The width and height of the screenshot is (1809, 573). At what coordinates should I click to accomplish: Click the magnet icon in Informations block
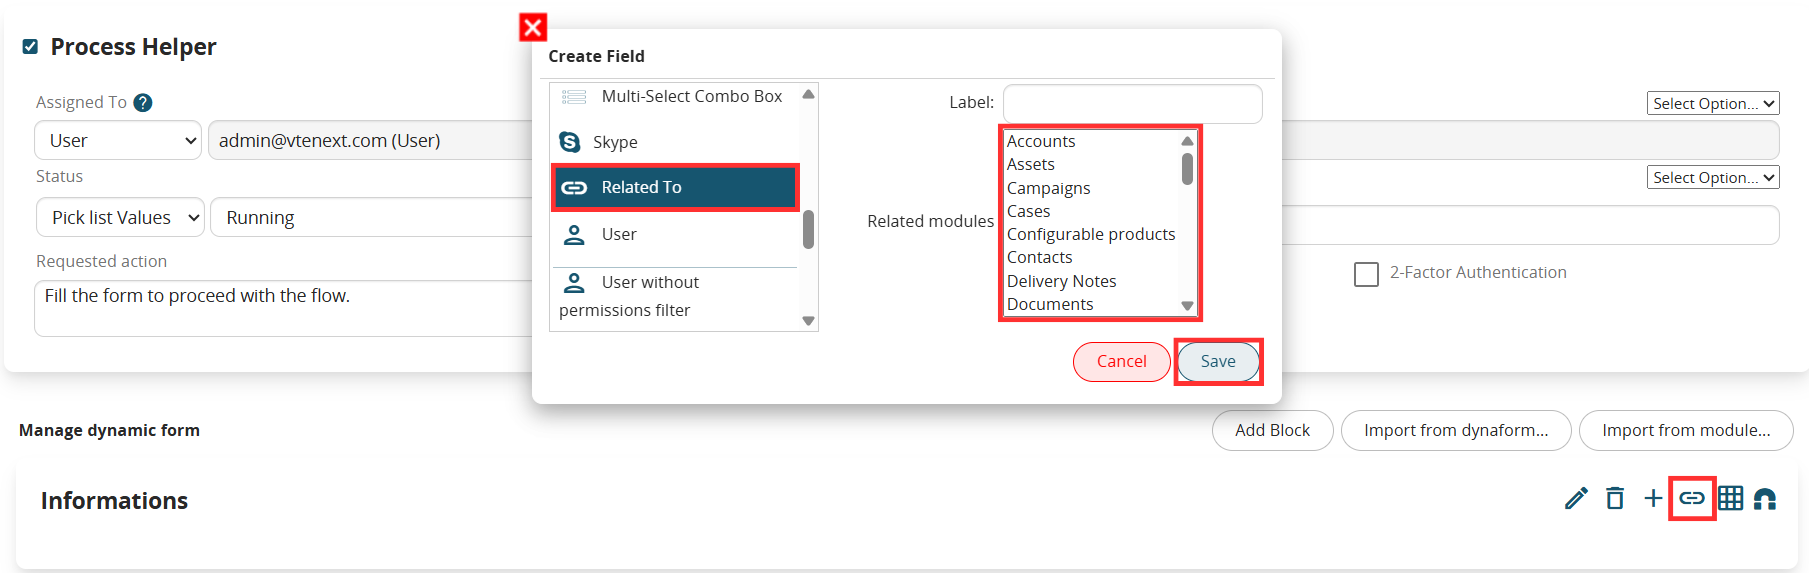(1765, 498)
